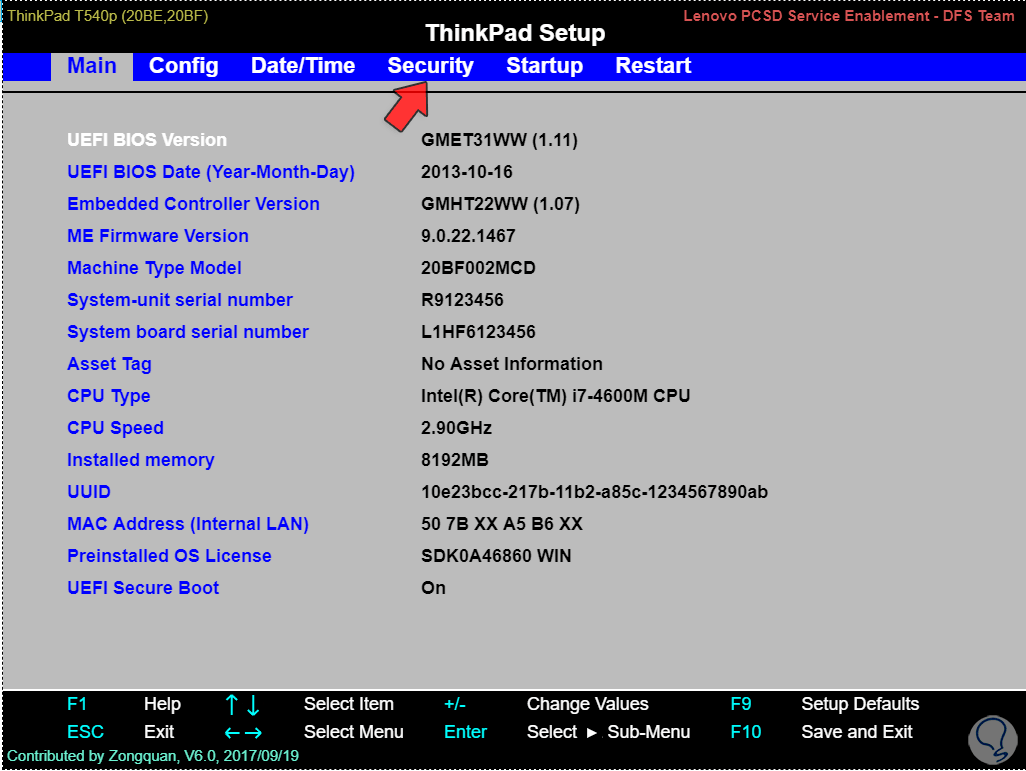Select the Secure Boot On value
Viewport: 1026px width, 771px height.
[433, 588]
